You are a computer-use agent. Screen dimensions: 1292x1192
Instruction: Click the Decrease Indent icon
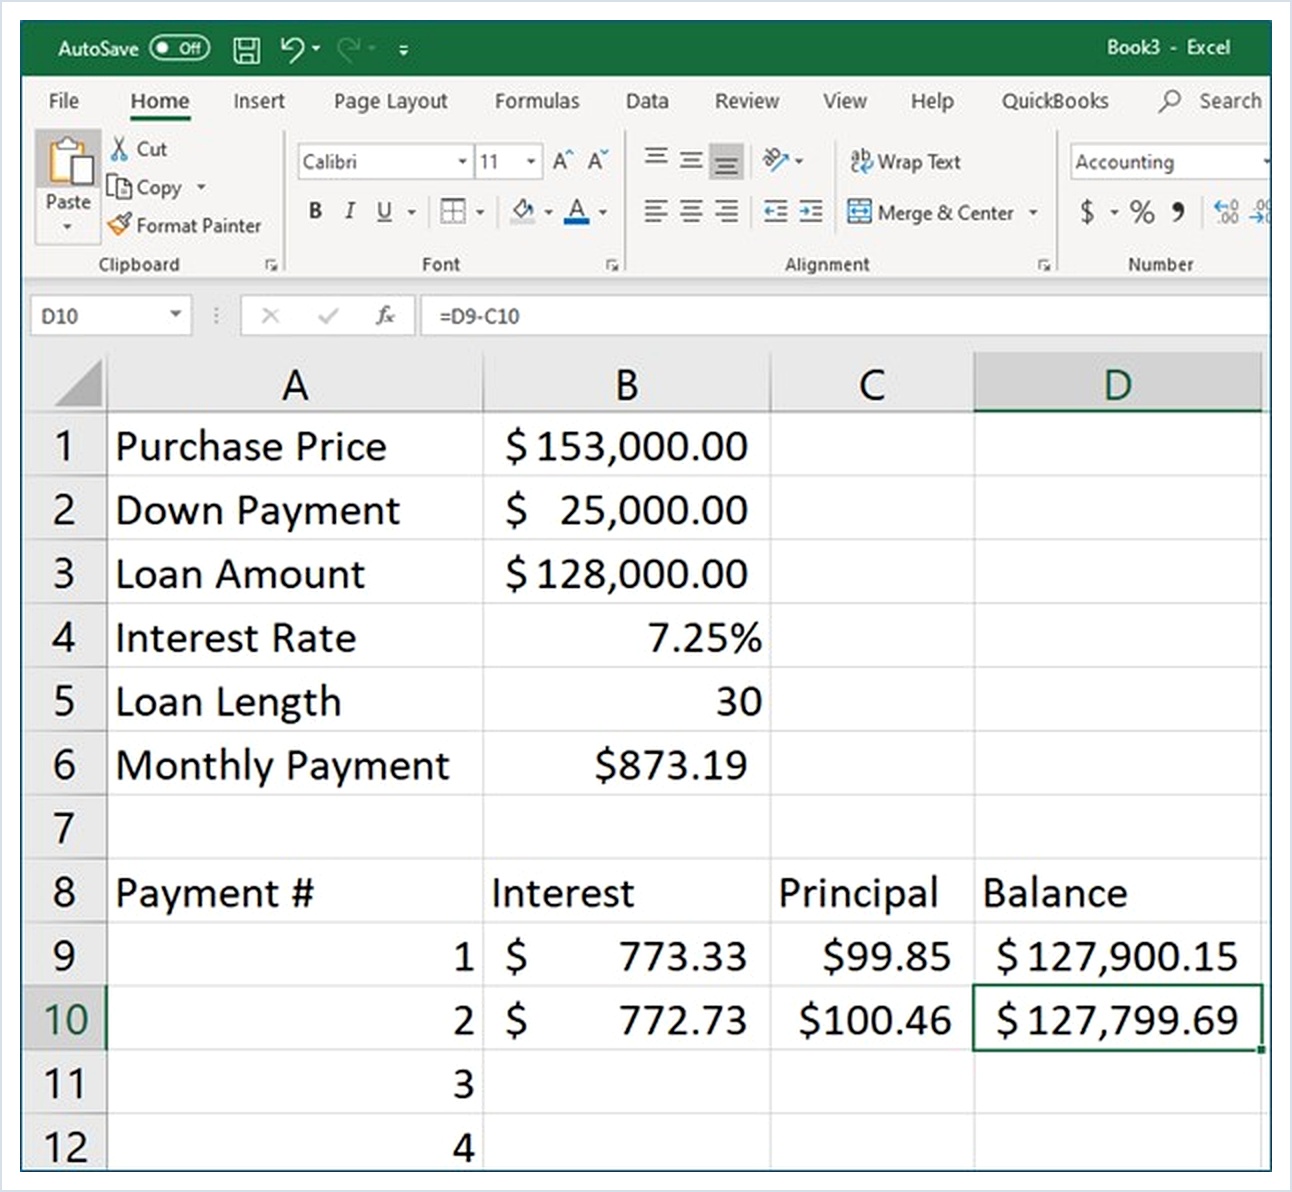775,211
